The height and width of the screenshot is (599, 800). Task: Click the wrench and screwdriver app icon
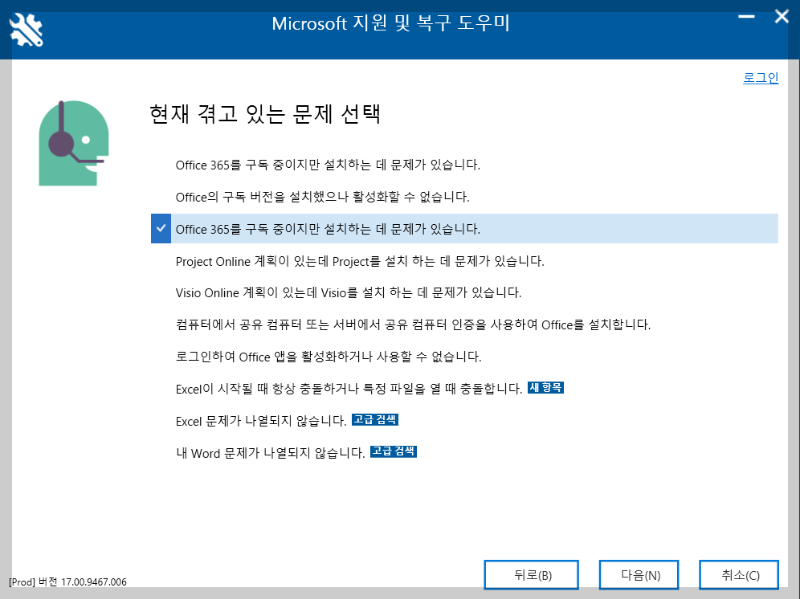coord(27,30)
